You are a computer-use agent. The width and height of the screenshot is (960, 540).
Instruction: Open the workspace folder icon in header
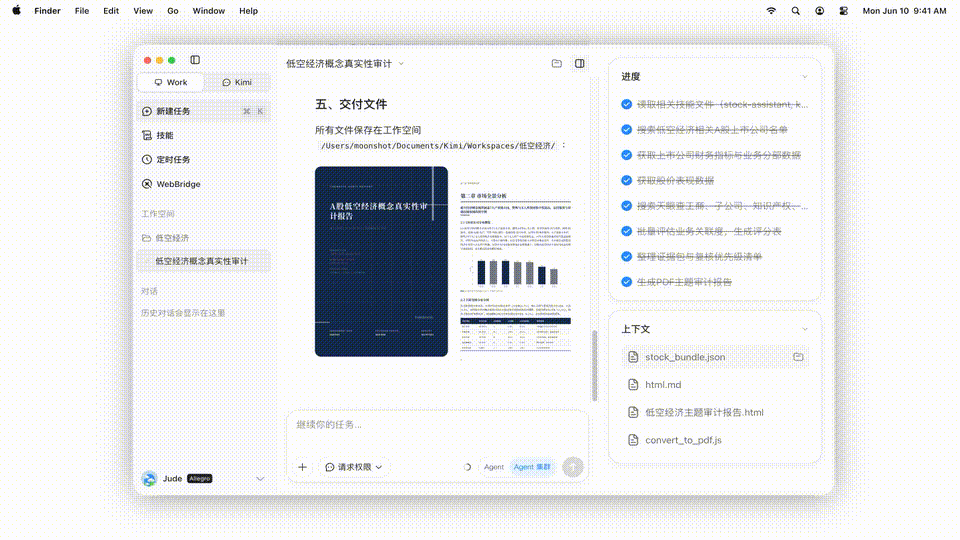point(557,64)
